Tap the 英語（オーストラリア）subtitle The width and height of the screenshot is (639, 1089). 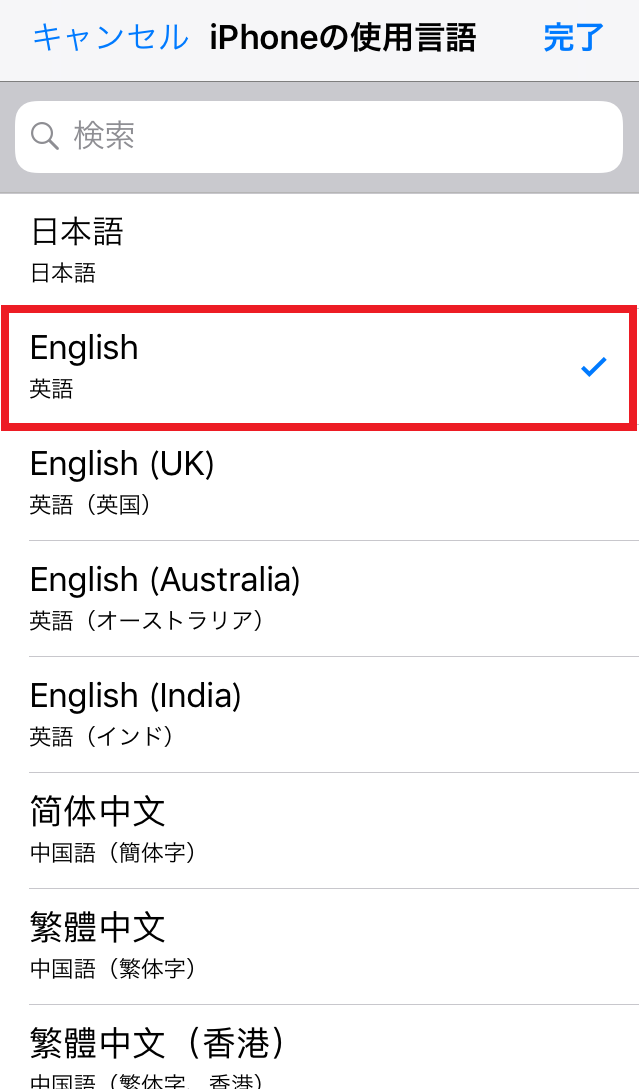coord(147,620)
